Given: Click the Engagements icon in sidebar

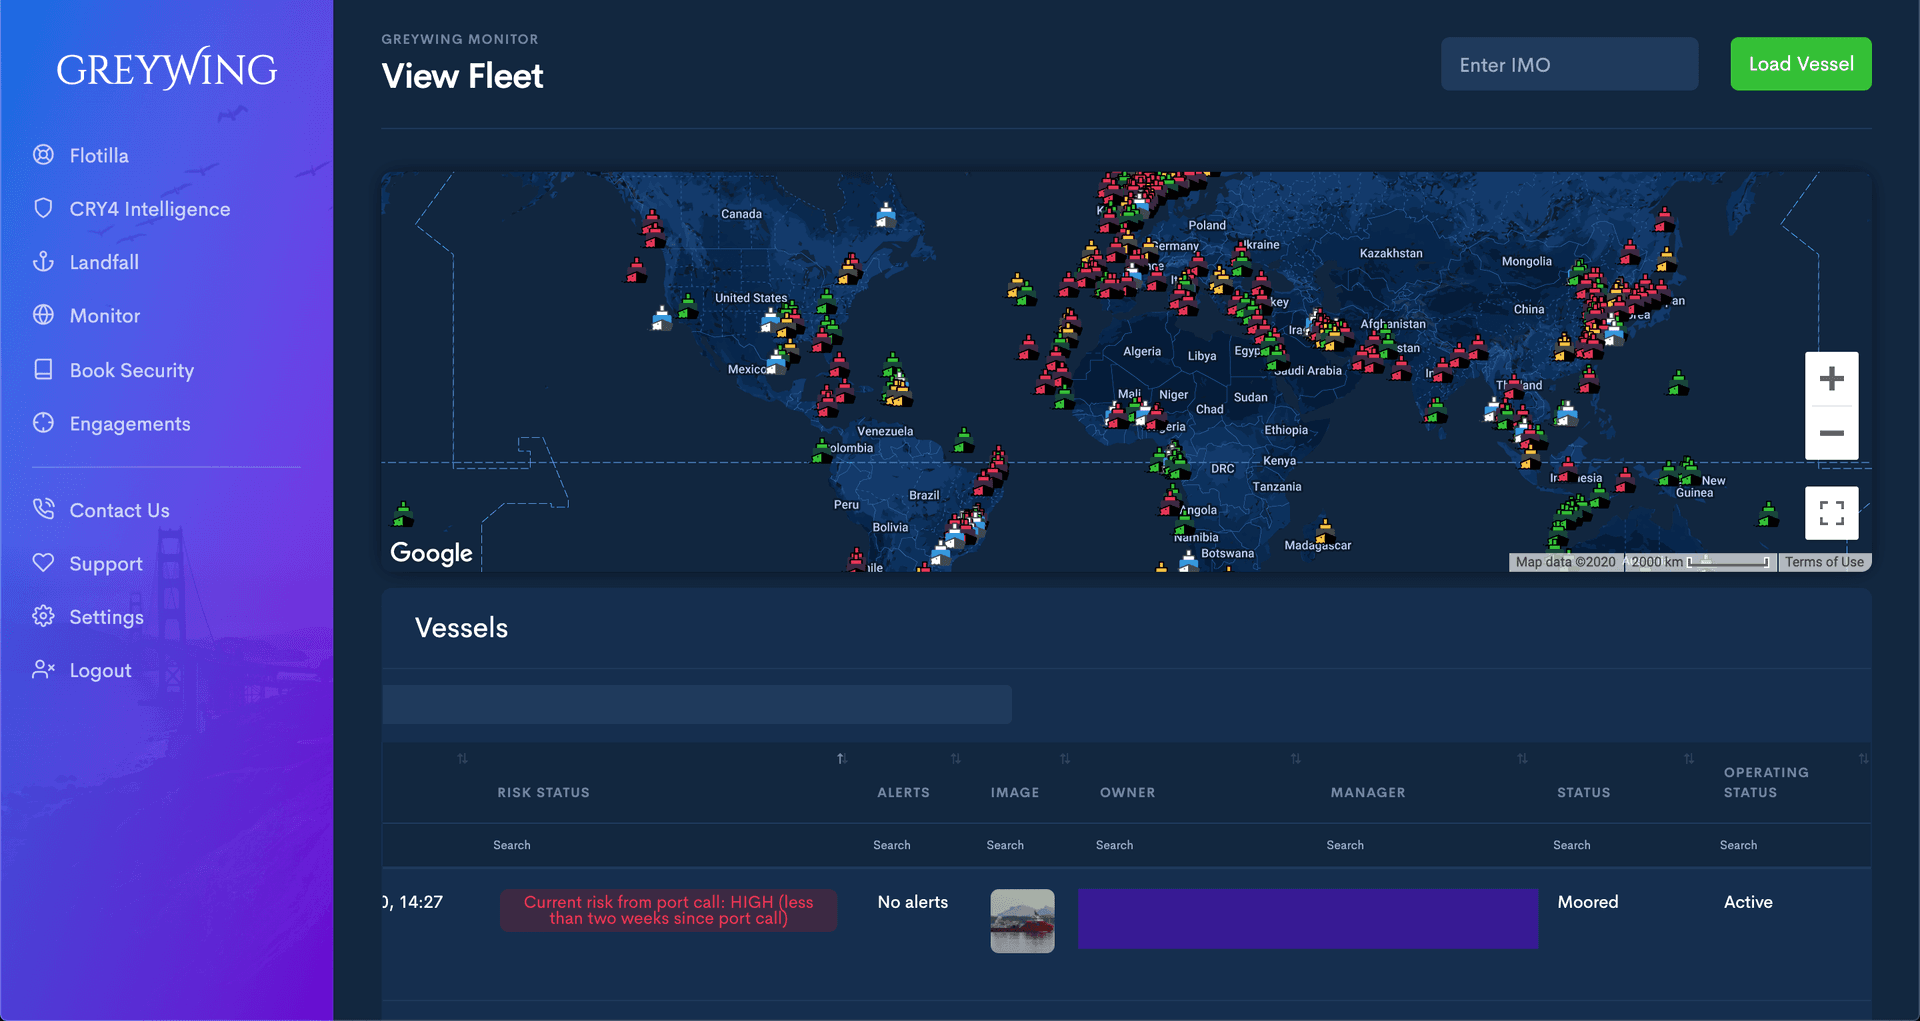Looking at the screenshot, I should click(43, 423).
